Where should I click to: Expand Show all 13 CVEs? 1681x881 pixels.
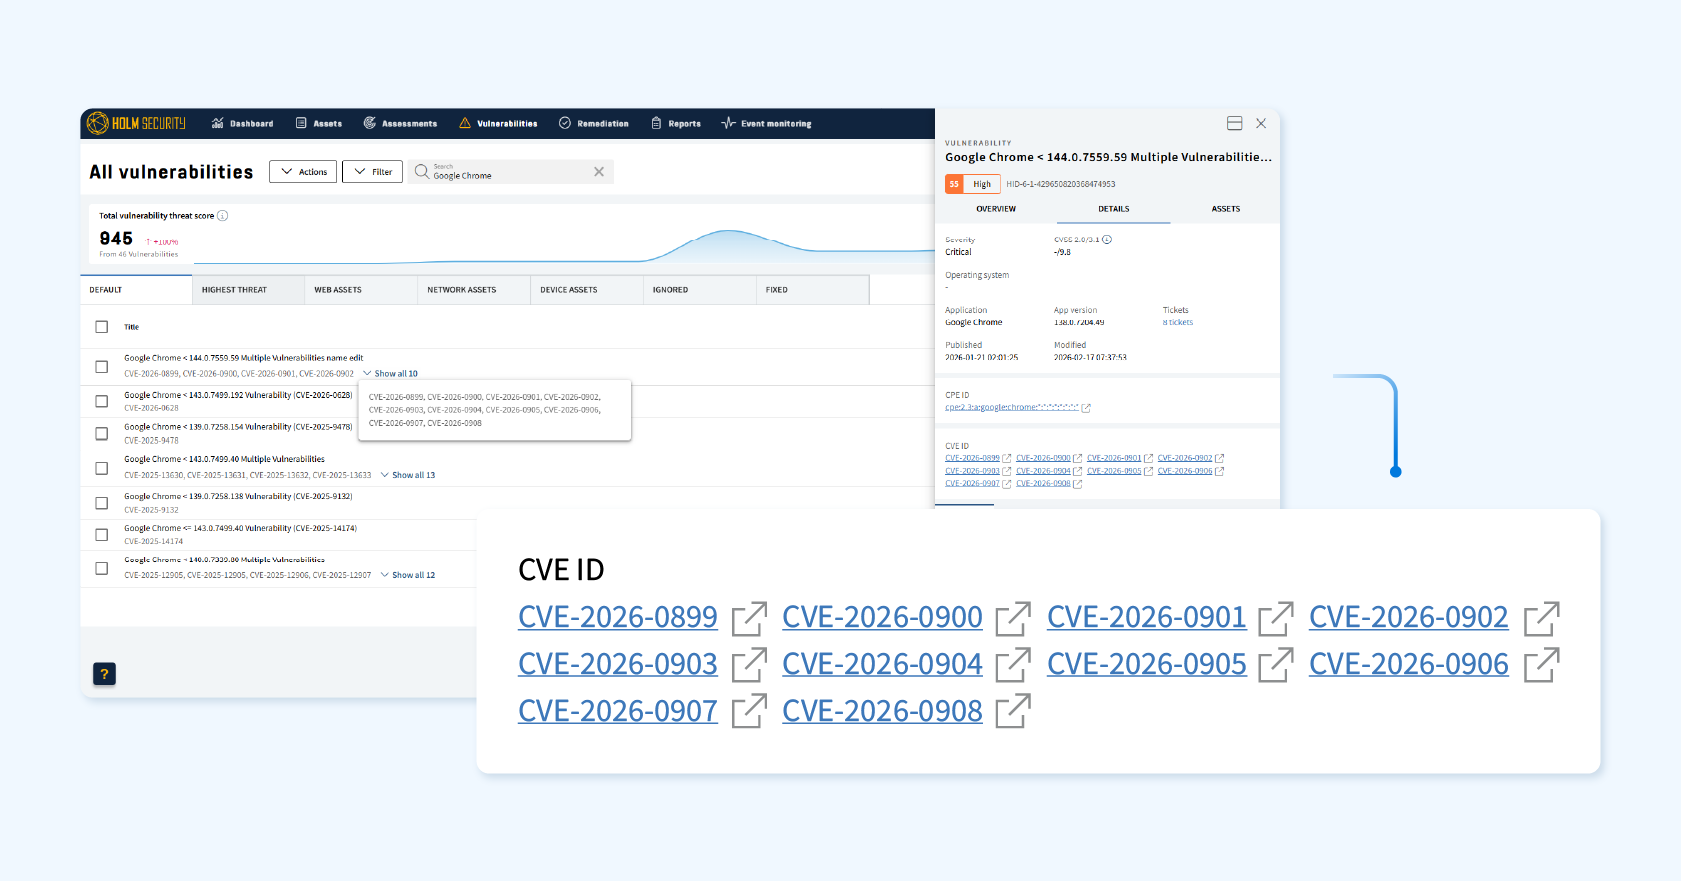pos(408,476)
